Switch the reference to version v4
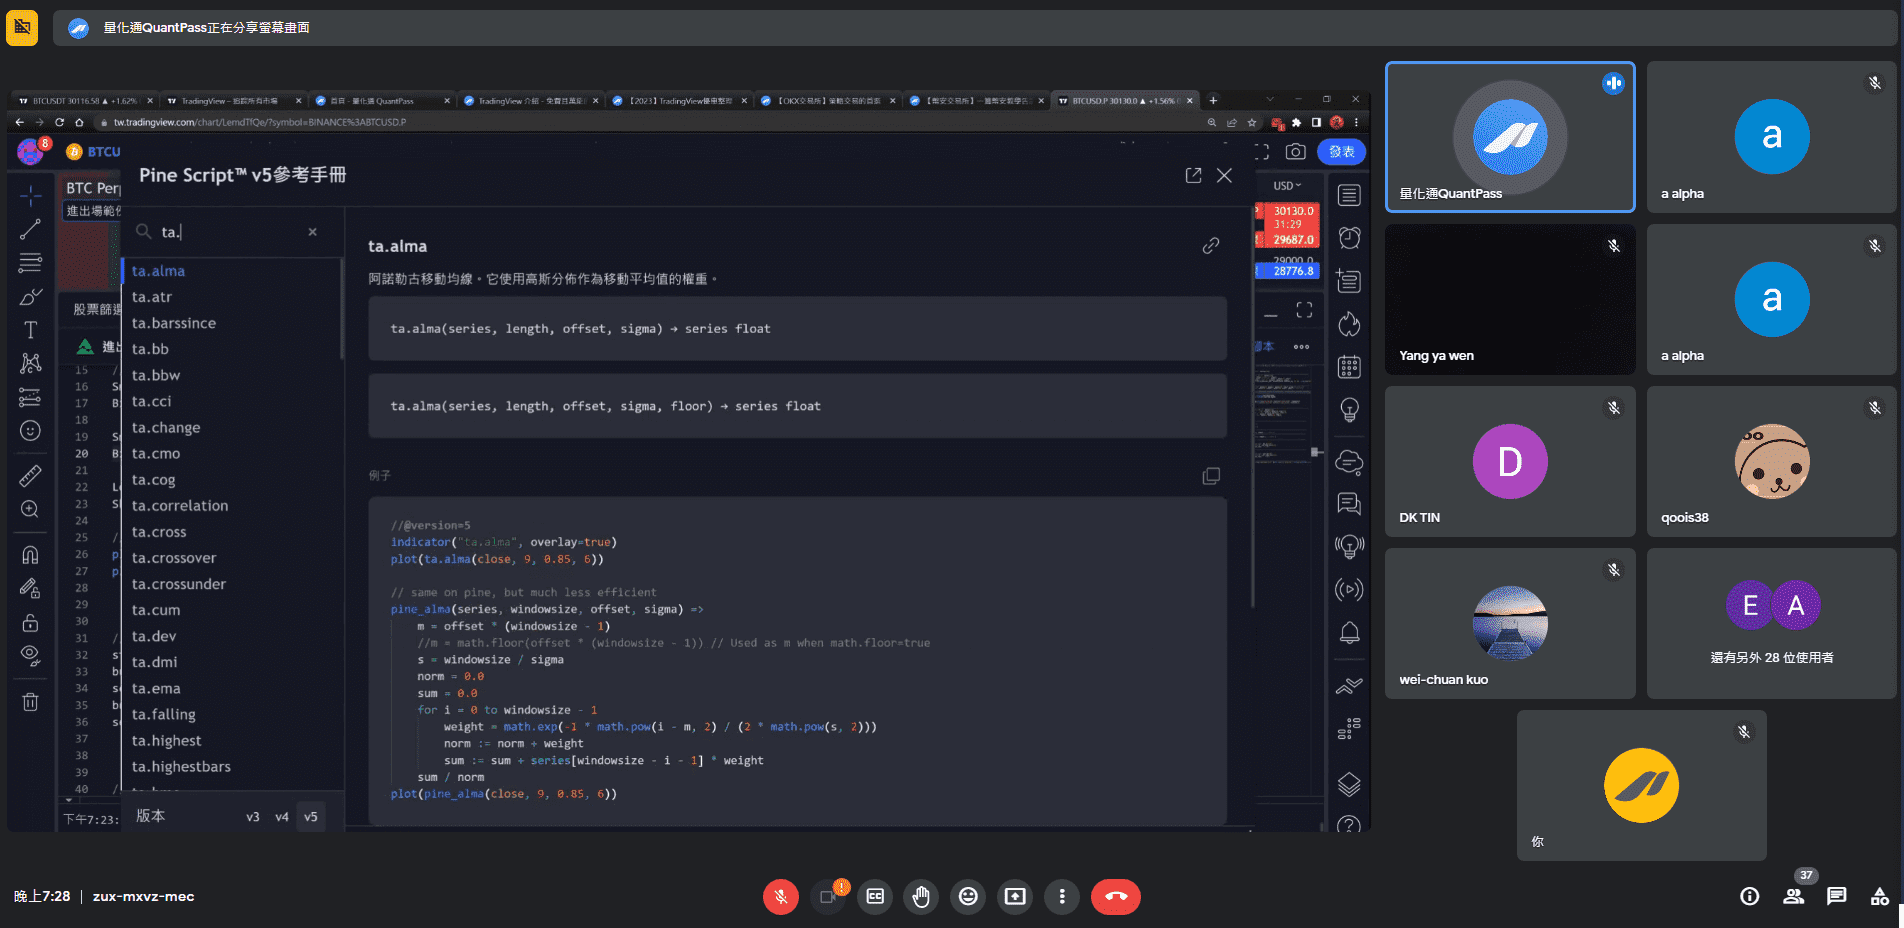Image resolution: width=1904 pixels, height=928 pixels. (x=282, y=817)
